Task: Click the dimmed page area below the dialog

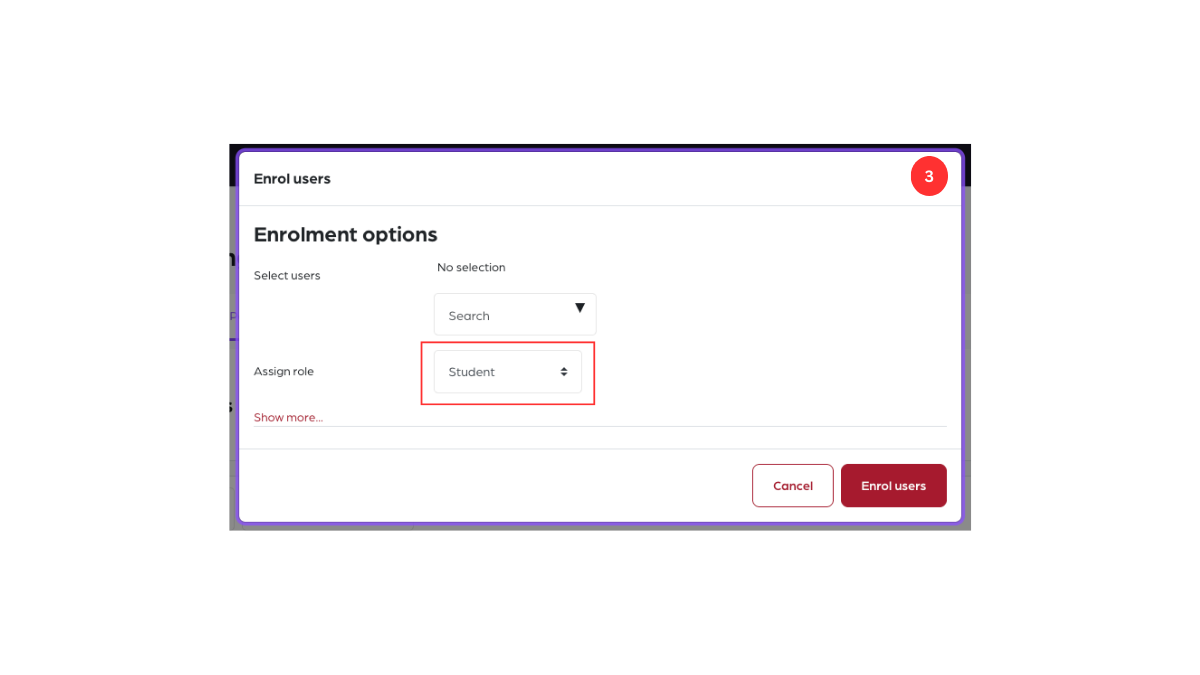Action: [x=600, y=526]
